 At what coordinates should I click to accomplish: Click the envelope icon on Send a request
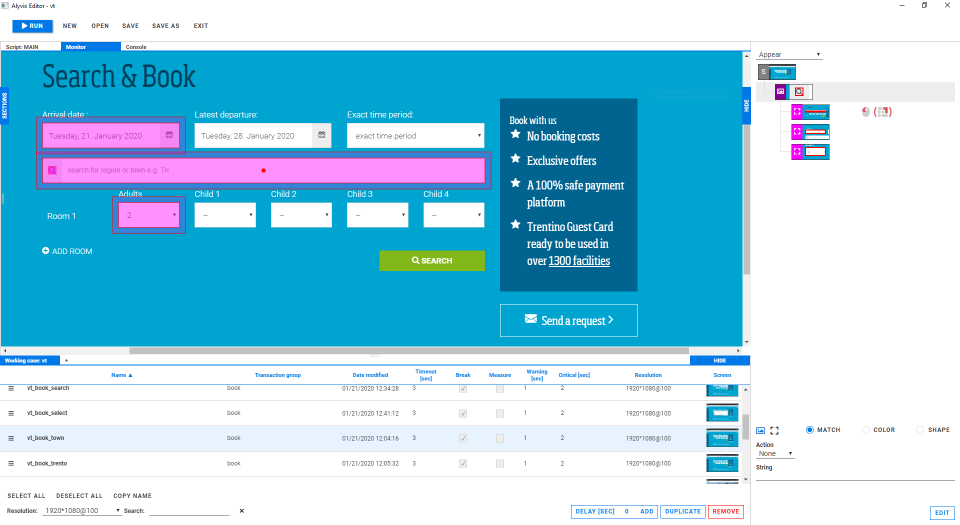click(x=531, y=319)
